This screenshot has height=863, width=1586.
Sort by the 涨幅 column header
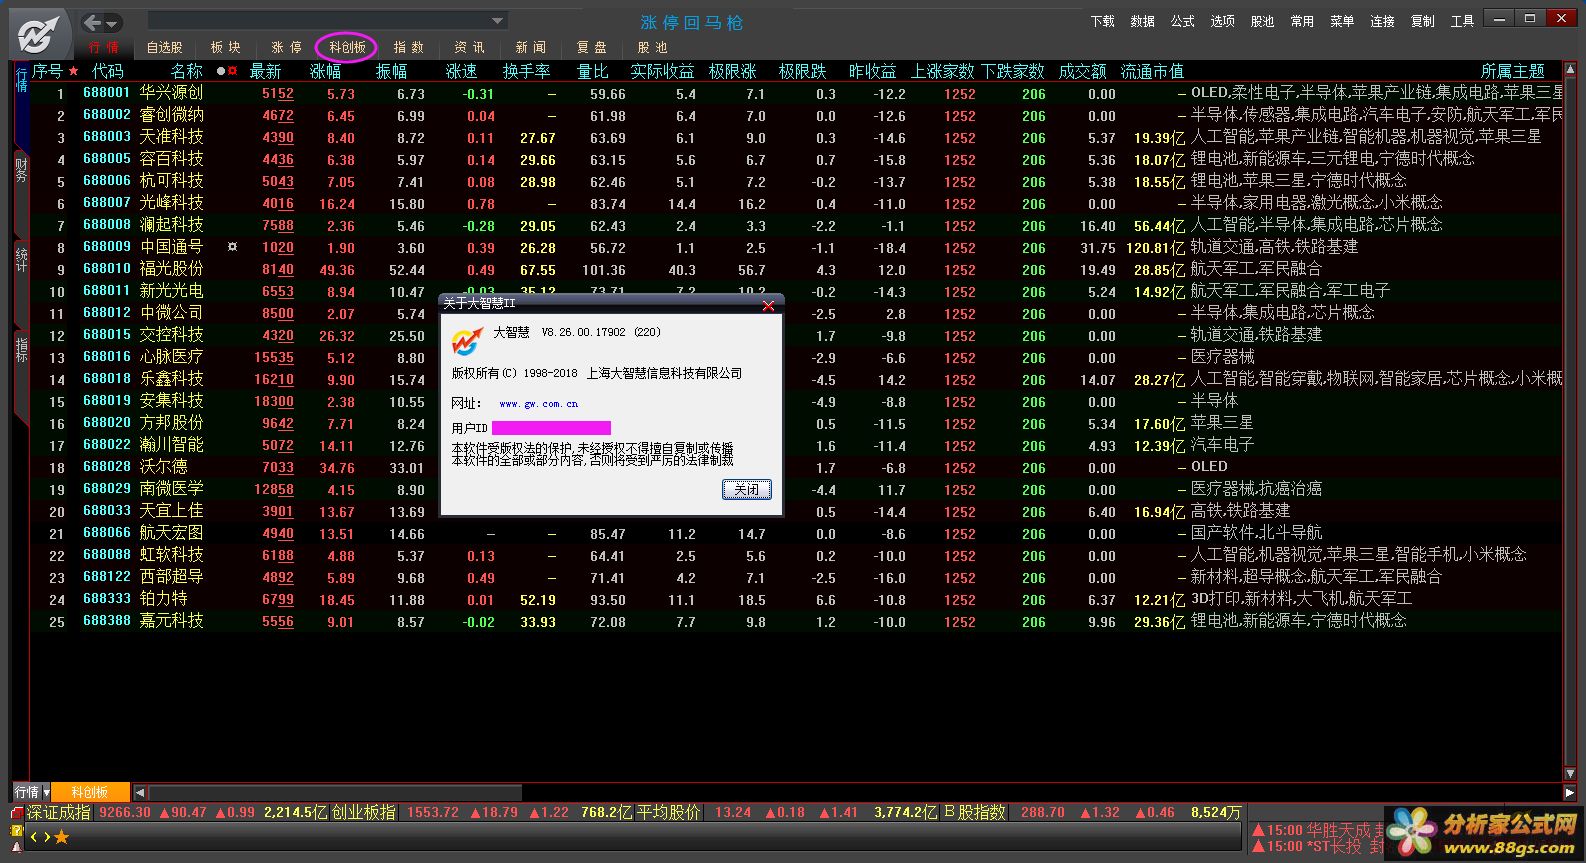tap(325, 71)
